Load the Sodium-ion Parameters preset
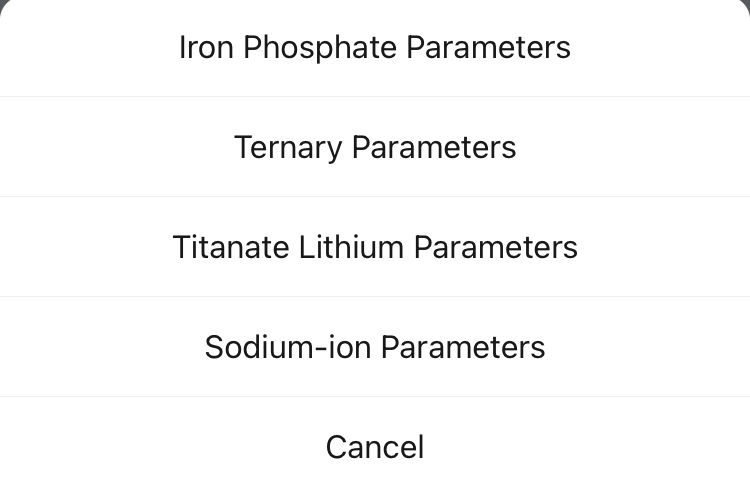The height and width of the screenshot is (496, 750). (x=375, y=347)
